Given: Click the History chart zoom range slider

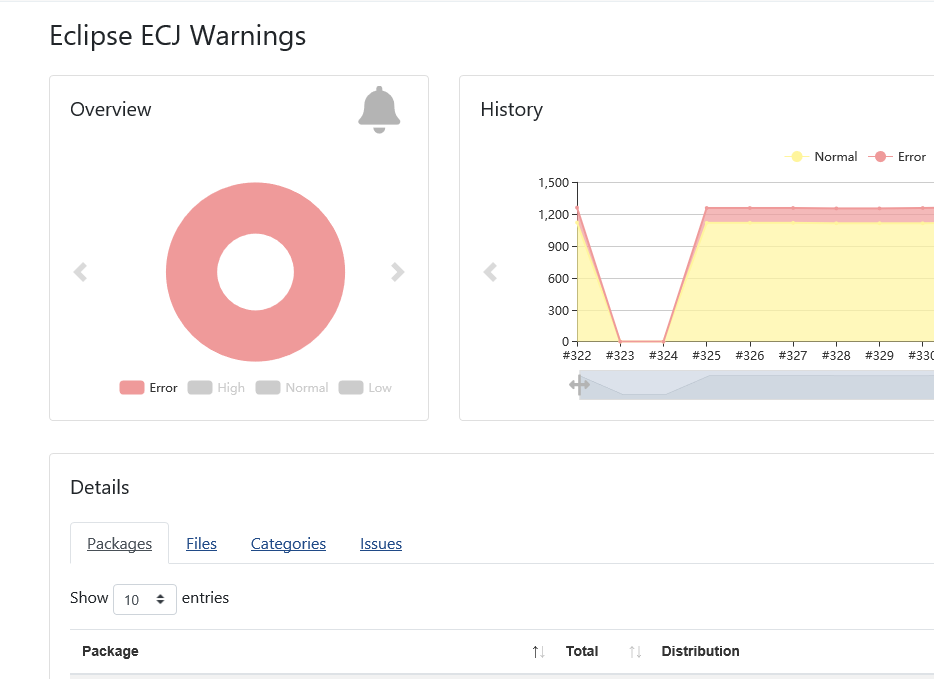Looking at the screenshot, I should [x=756, y=385].
